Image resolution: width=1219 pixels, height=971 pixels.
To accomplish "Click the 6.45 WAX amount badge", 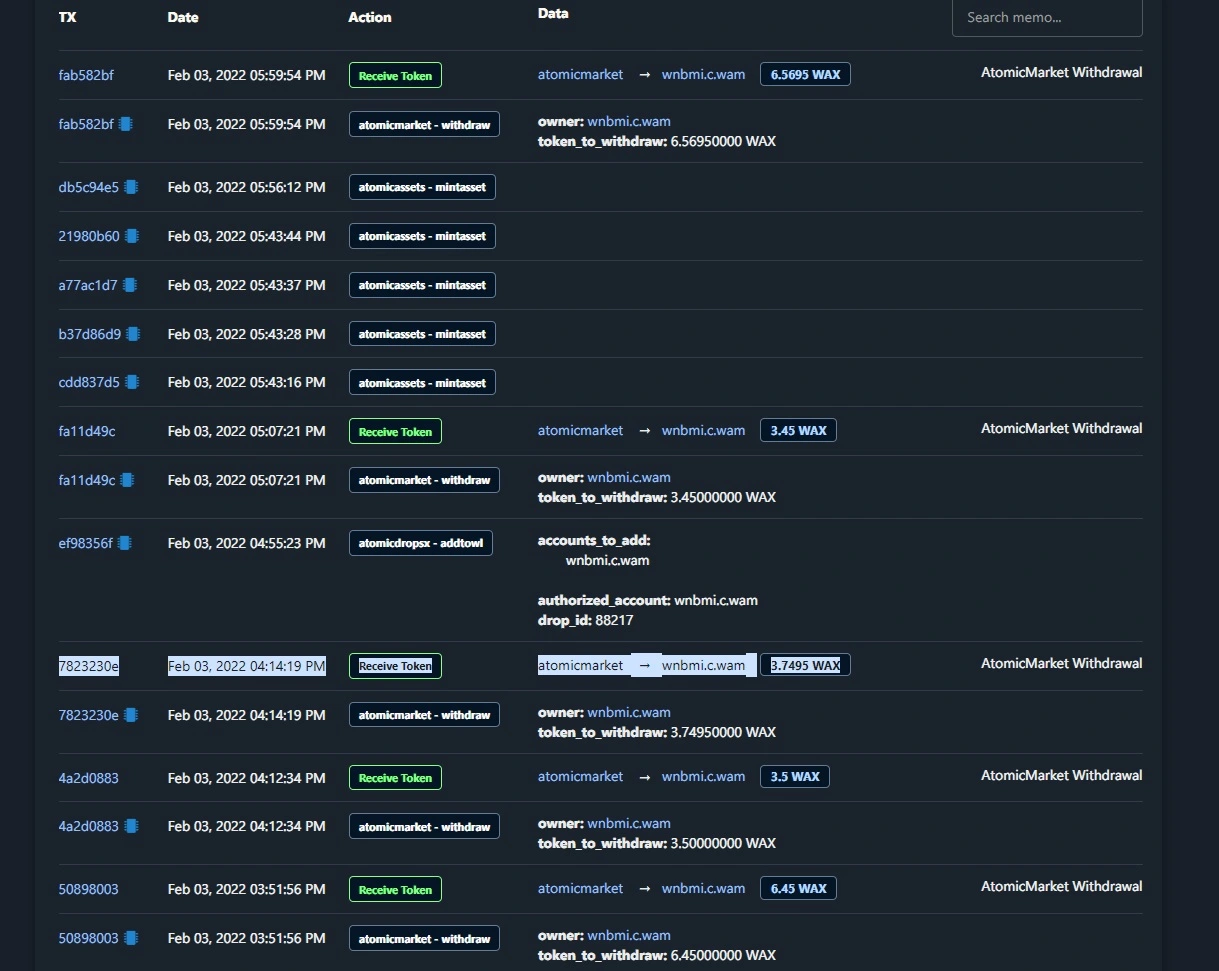I will [798, 888].
